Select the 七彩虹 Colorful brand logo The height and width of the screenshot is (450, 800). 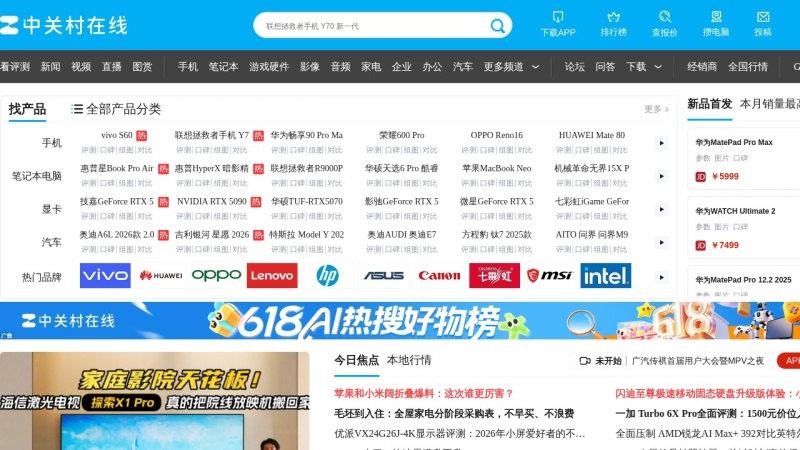click(494, 276)
